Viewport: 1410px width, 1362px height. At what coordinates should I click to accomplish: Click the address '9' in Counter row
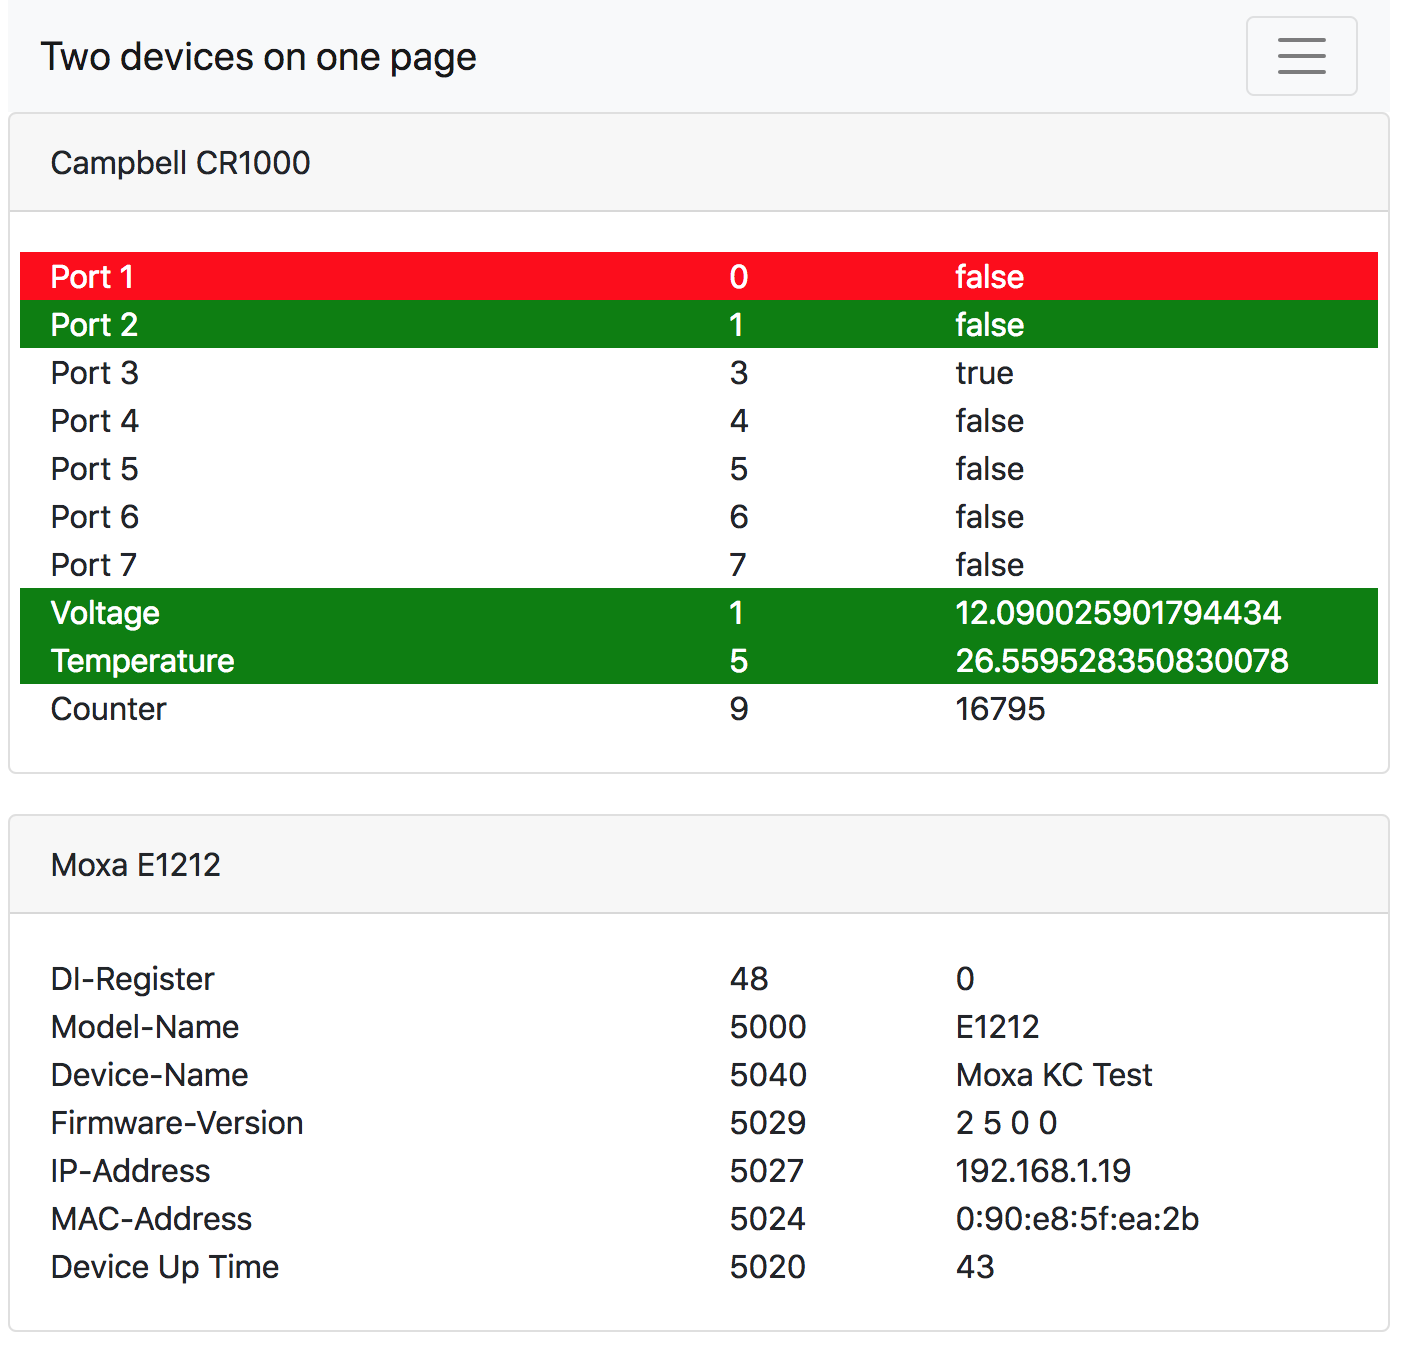(739, 709)
